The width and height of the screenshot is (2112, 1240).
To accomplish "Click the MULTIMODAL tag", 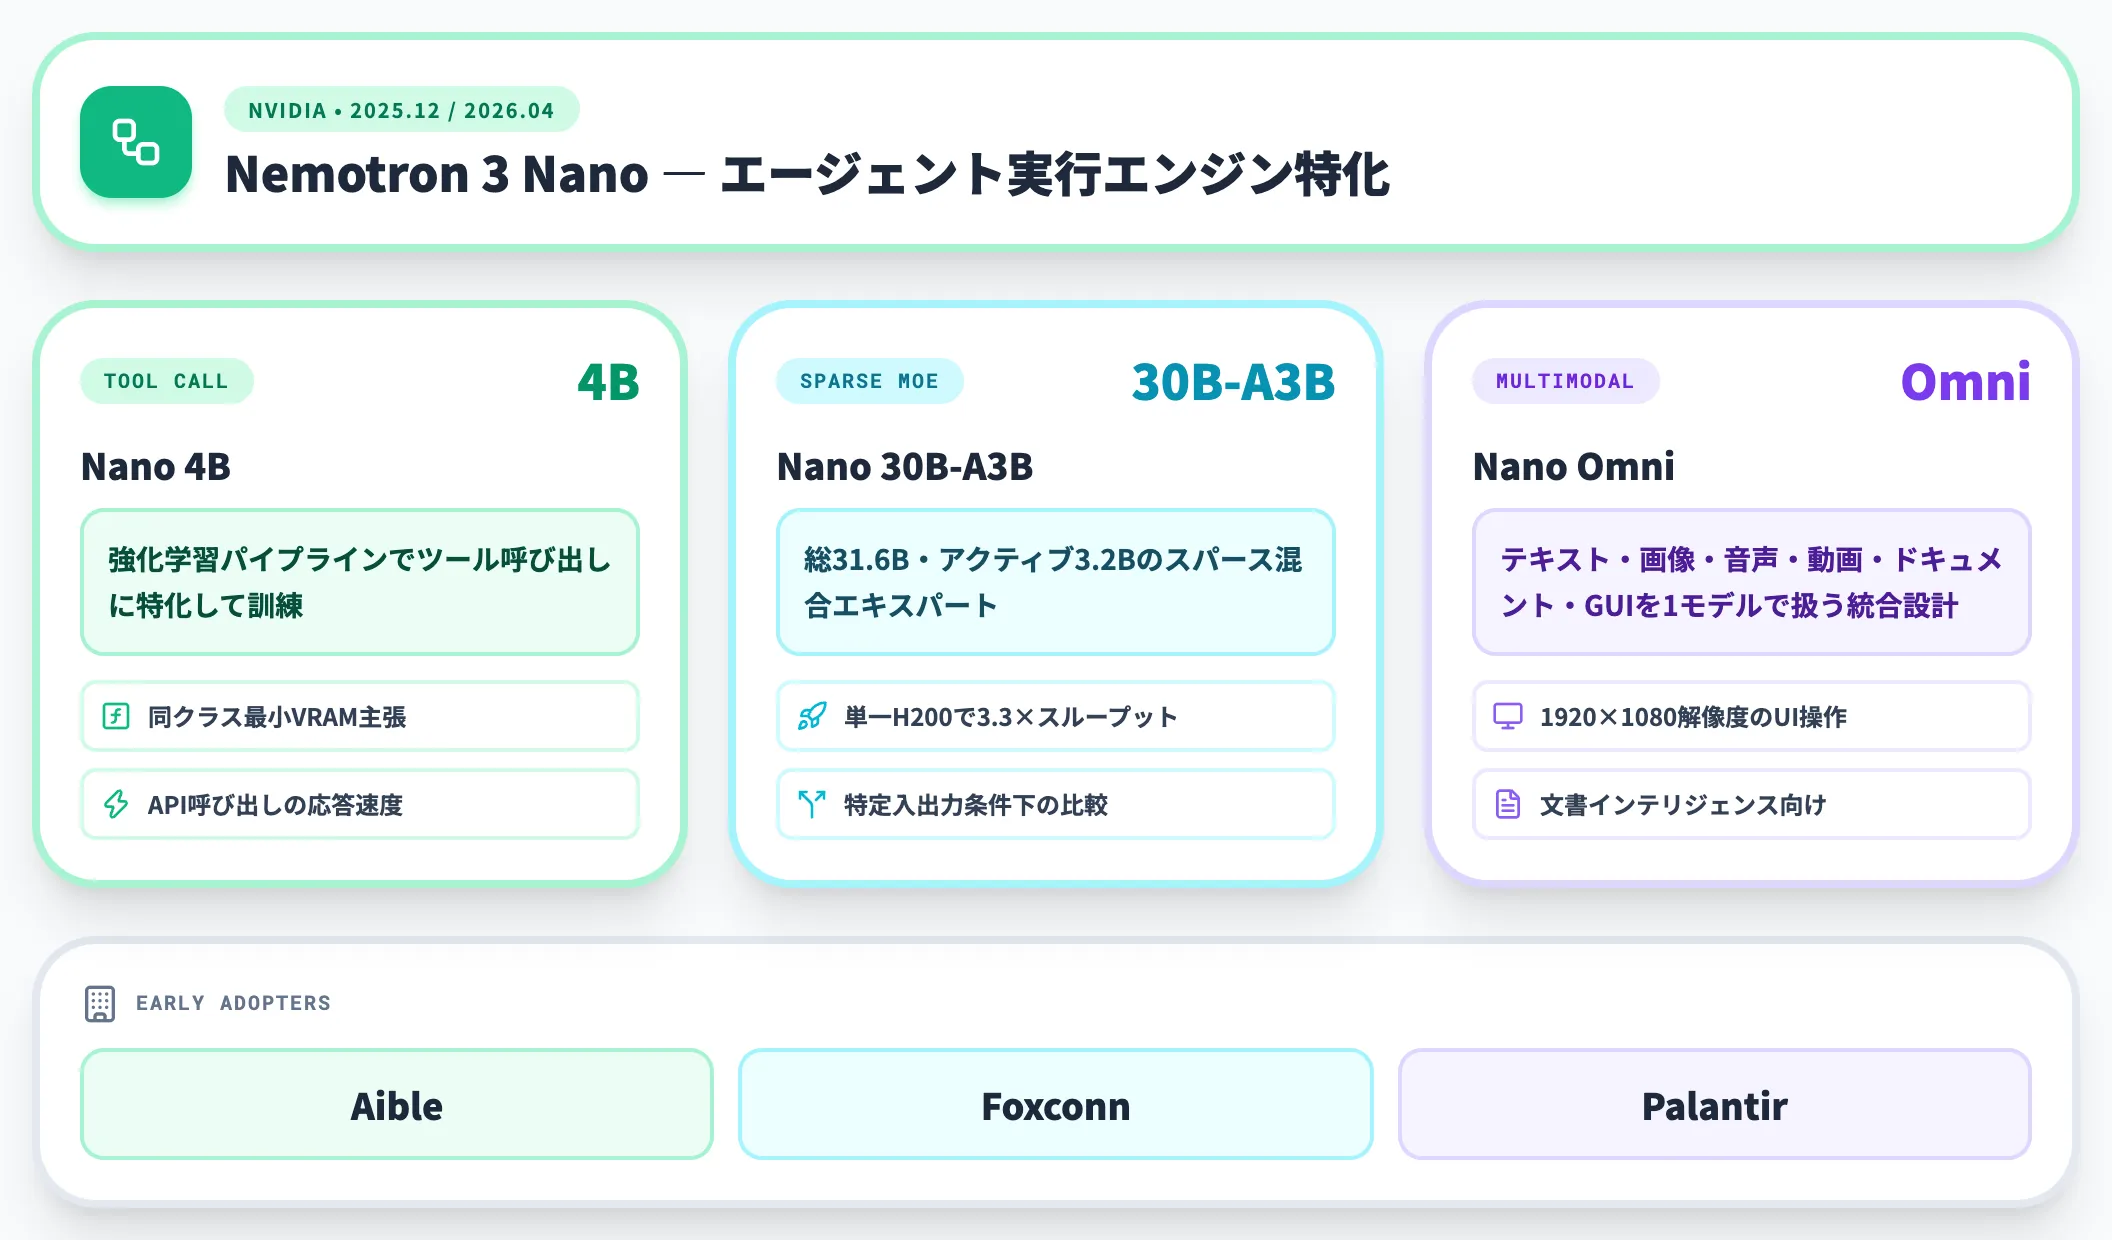I will click(1566, 381).
